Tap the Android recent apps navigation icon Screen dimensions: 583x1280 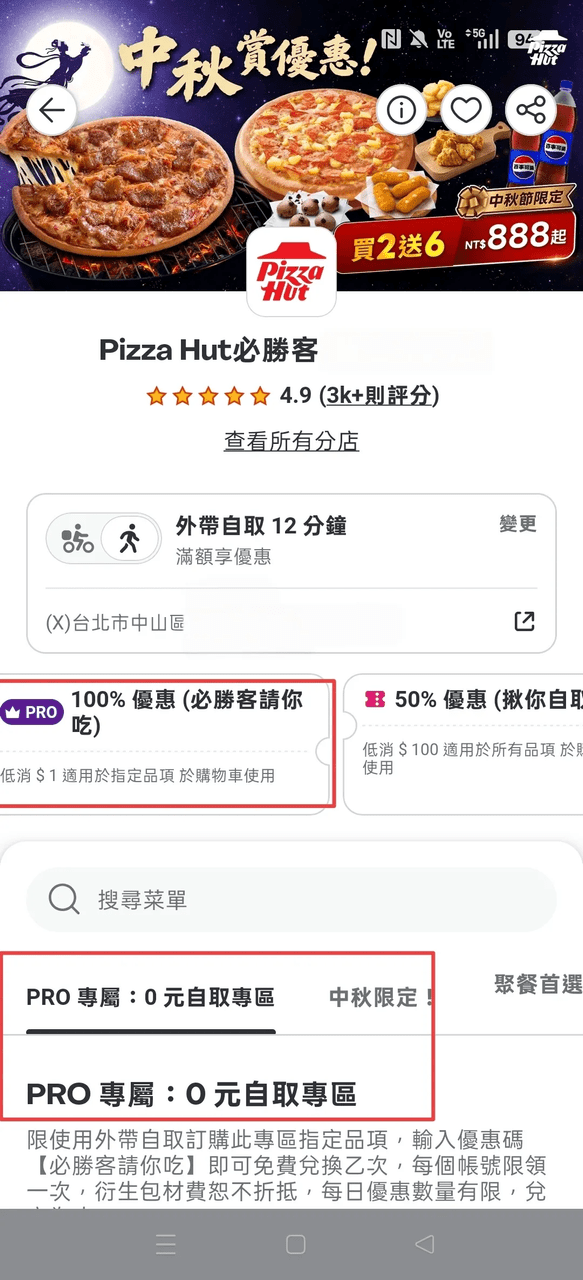[x=166, y=1244]
